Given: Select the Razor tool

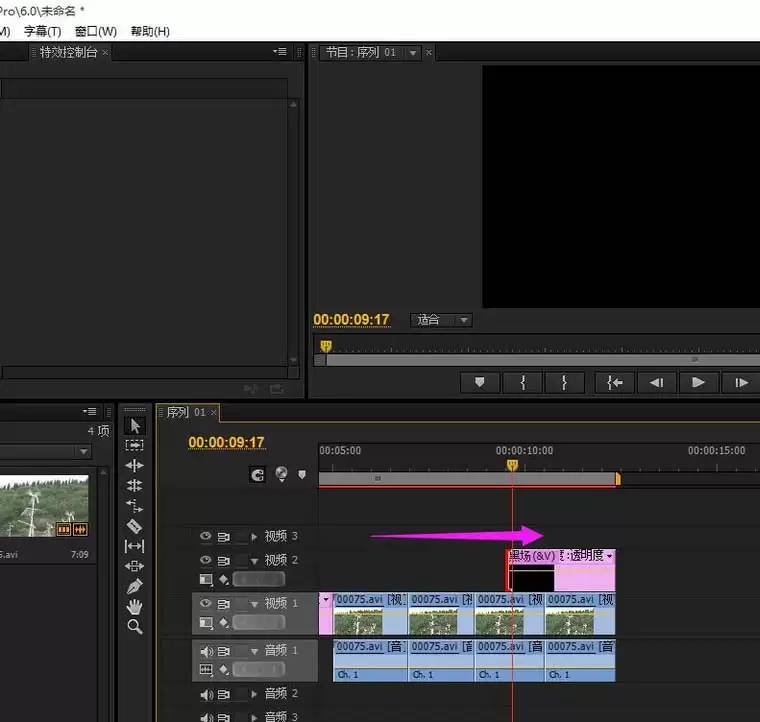Looking at the screenshot, I should click(135, 526).
